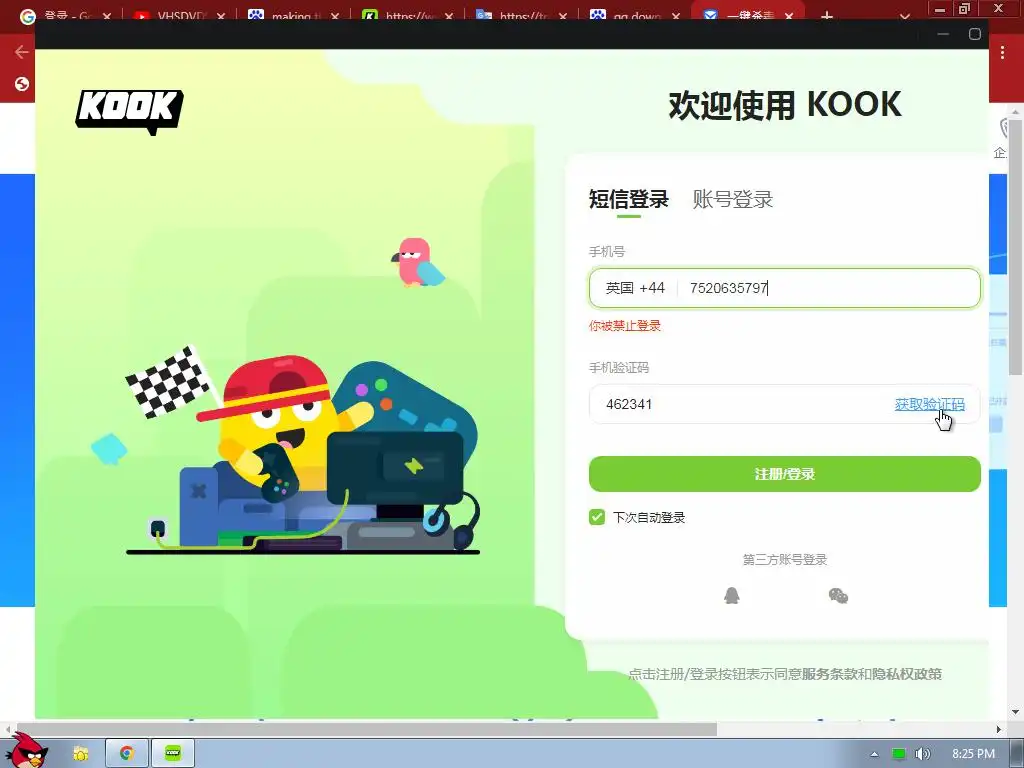Switch to the 账号登录 tab
The height and width of the screenshot is (768, 1024).
tap(733, 199)
